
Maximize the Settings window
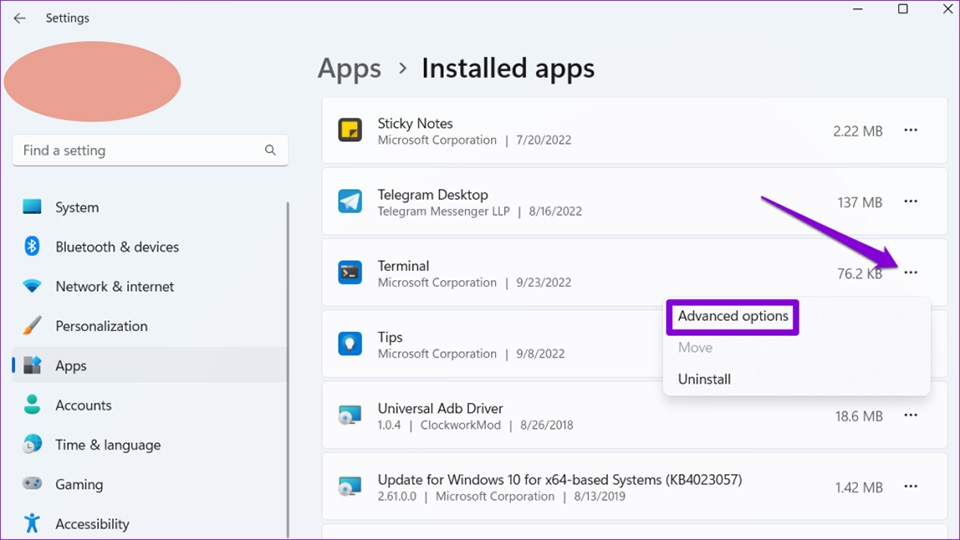point(902,9)
